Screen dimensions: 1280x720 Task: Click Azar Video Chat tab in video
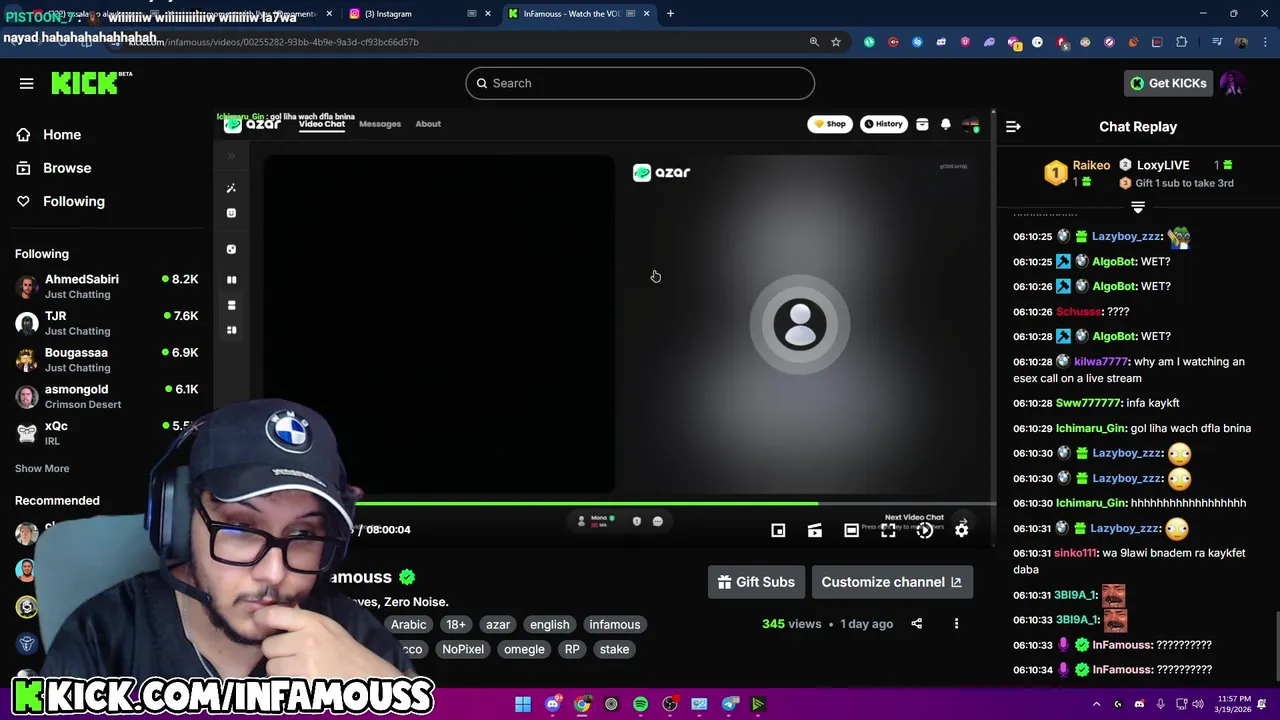coord(322,124)
